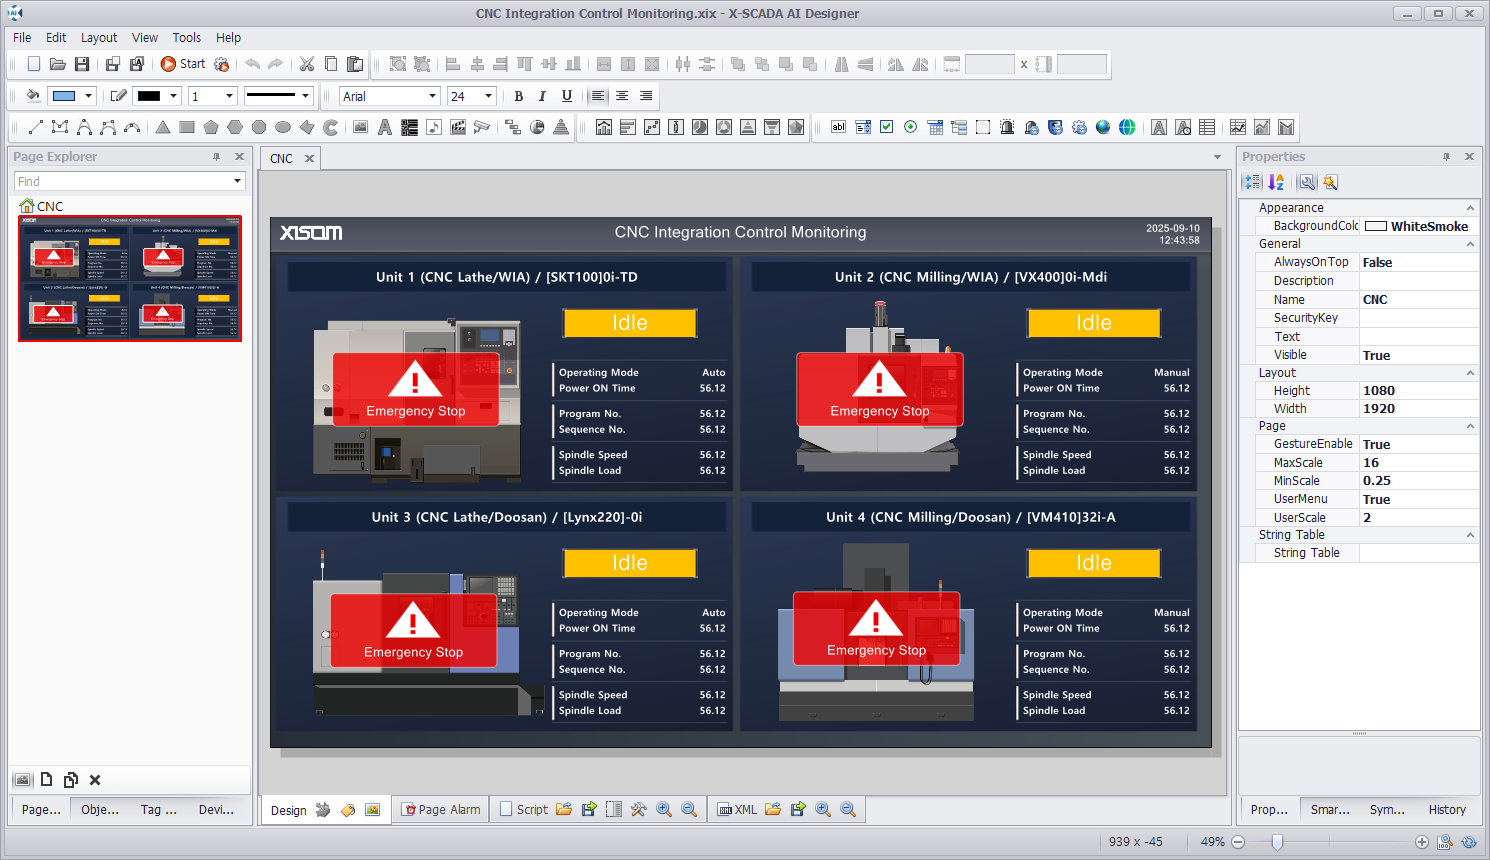Click the black line color swatch

tap(149, 96)
